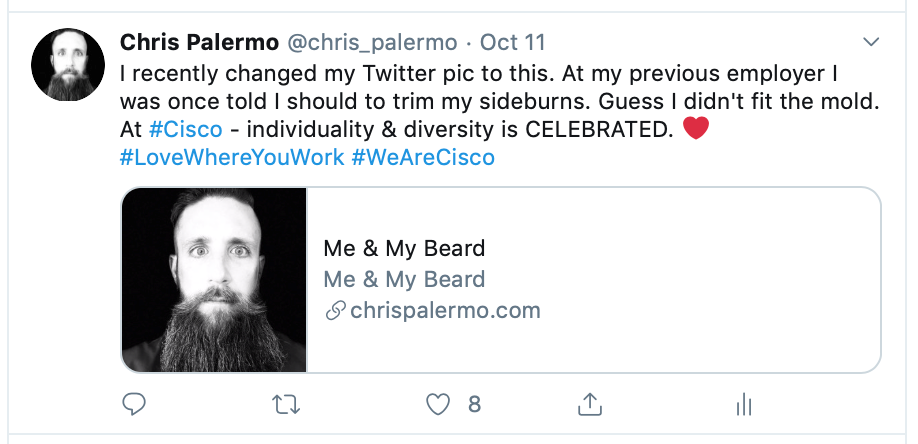Image resolution: width=918 pixels, height=444 pixels.
Task: Retweet Chris Palermo's tweet
Action: point(285,404)
